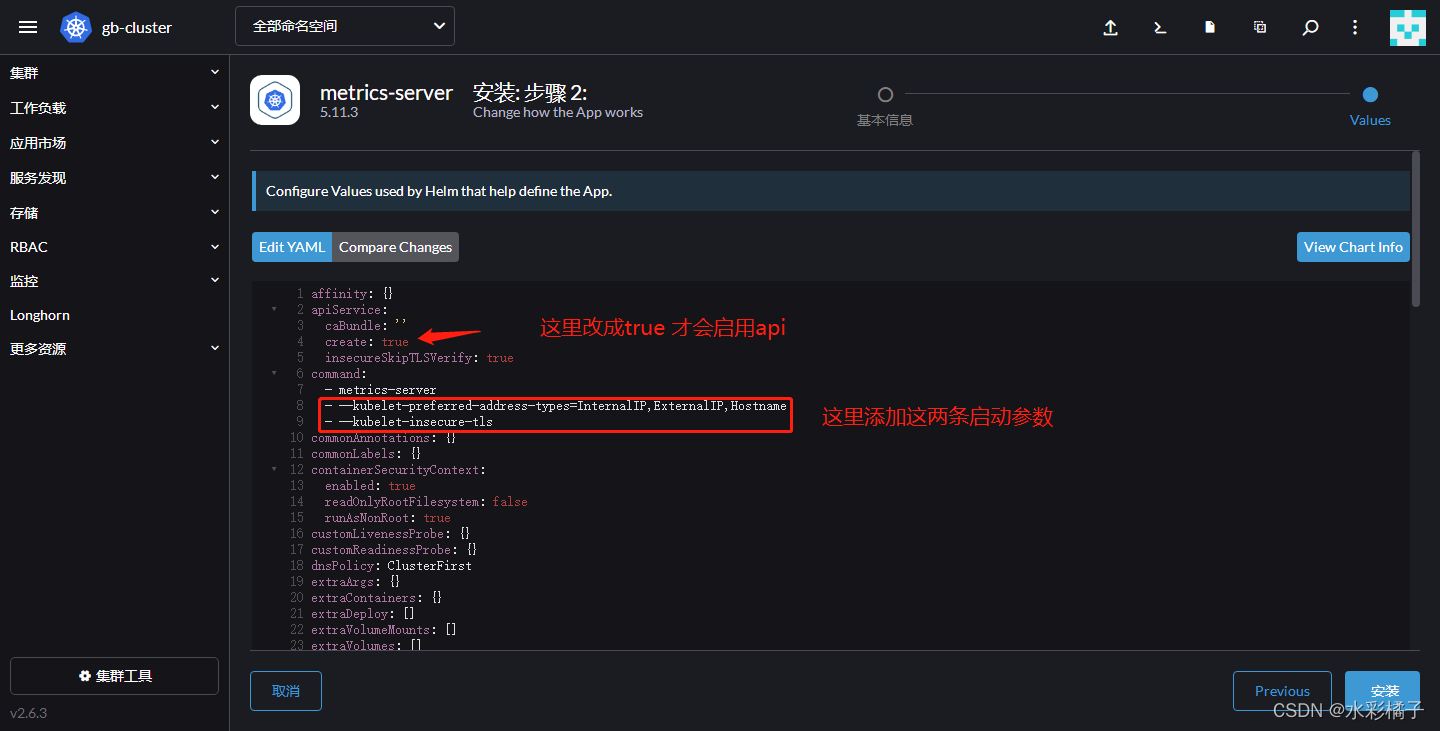1440x731 pixels.
Task: Expand the 存储 sidebar section
Action: point(114,213)
